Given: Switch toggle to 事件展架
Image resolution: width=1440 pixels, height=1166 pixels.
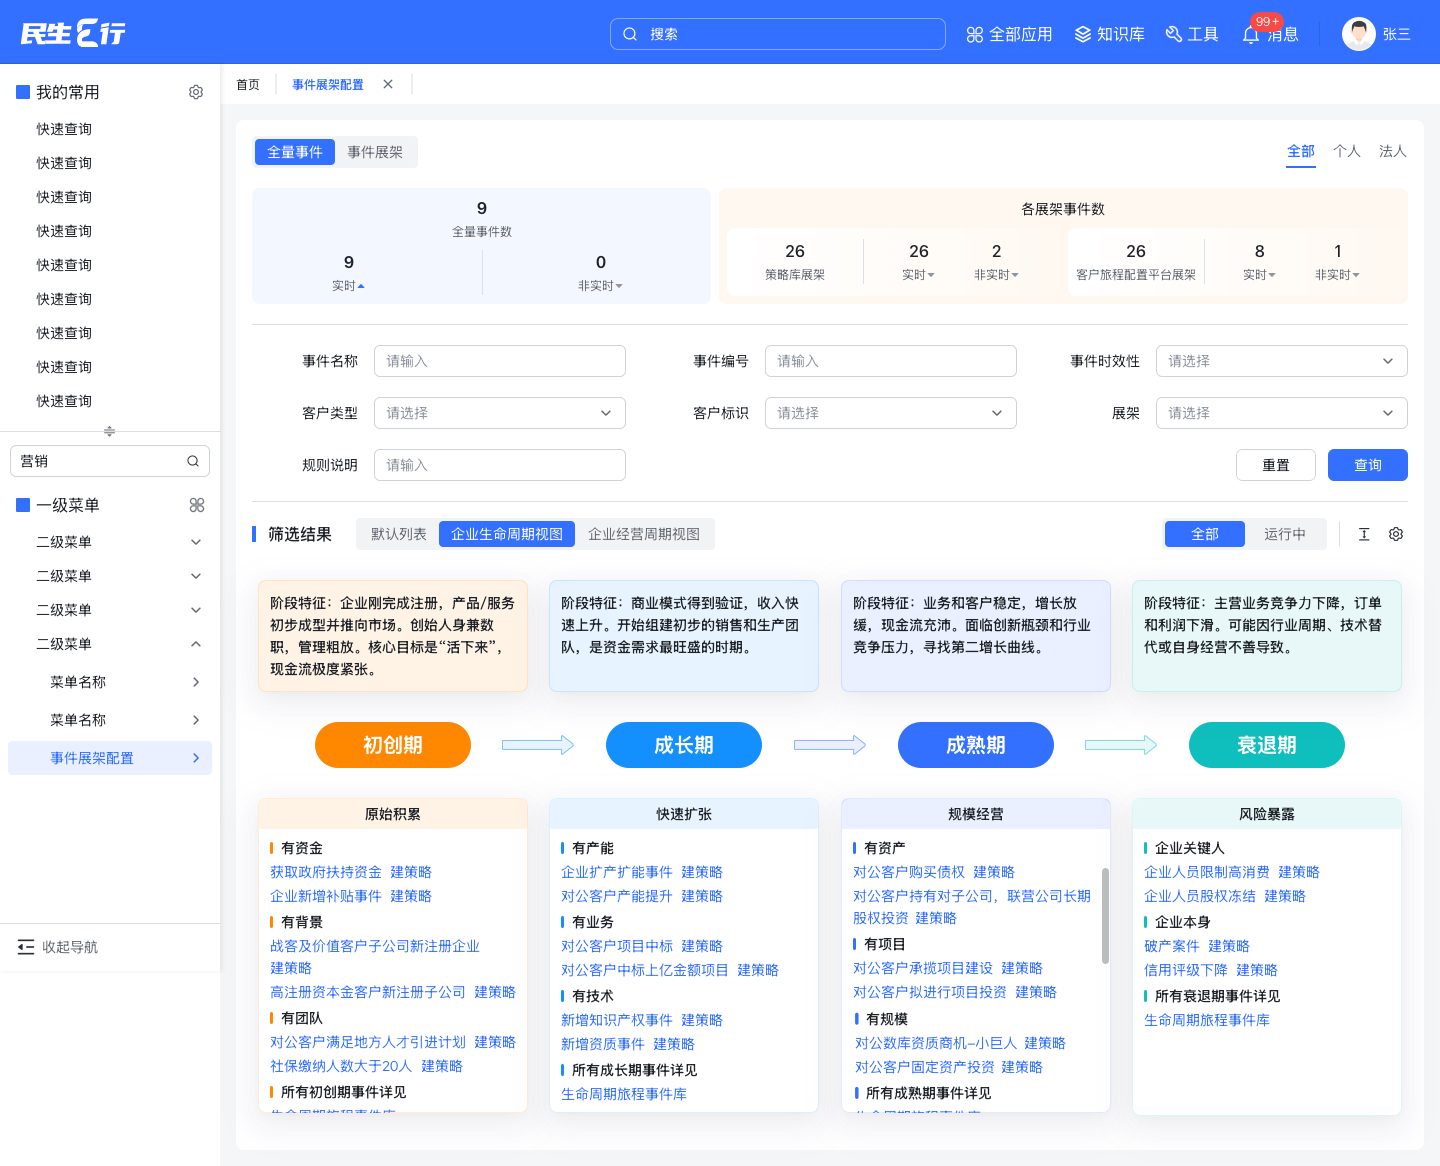Looking at the screenshot, I should coord(375,152).
